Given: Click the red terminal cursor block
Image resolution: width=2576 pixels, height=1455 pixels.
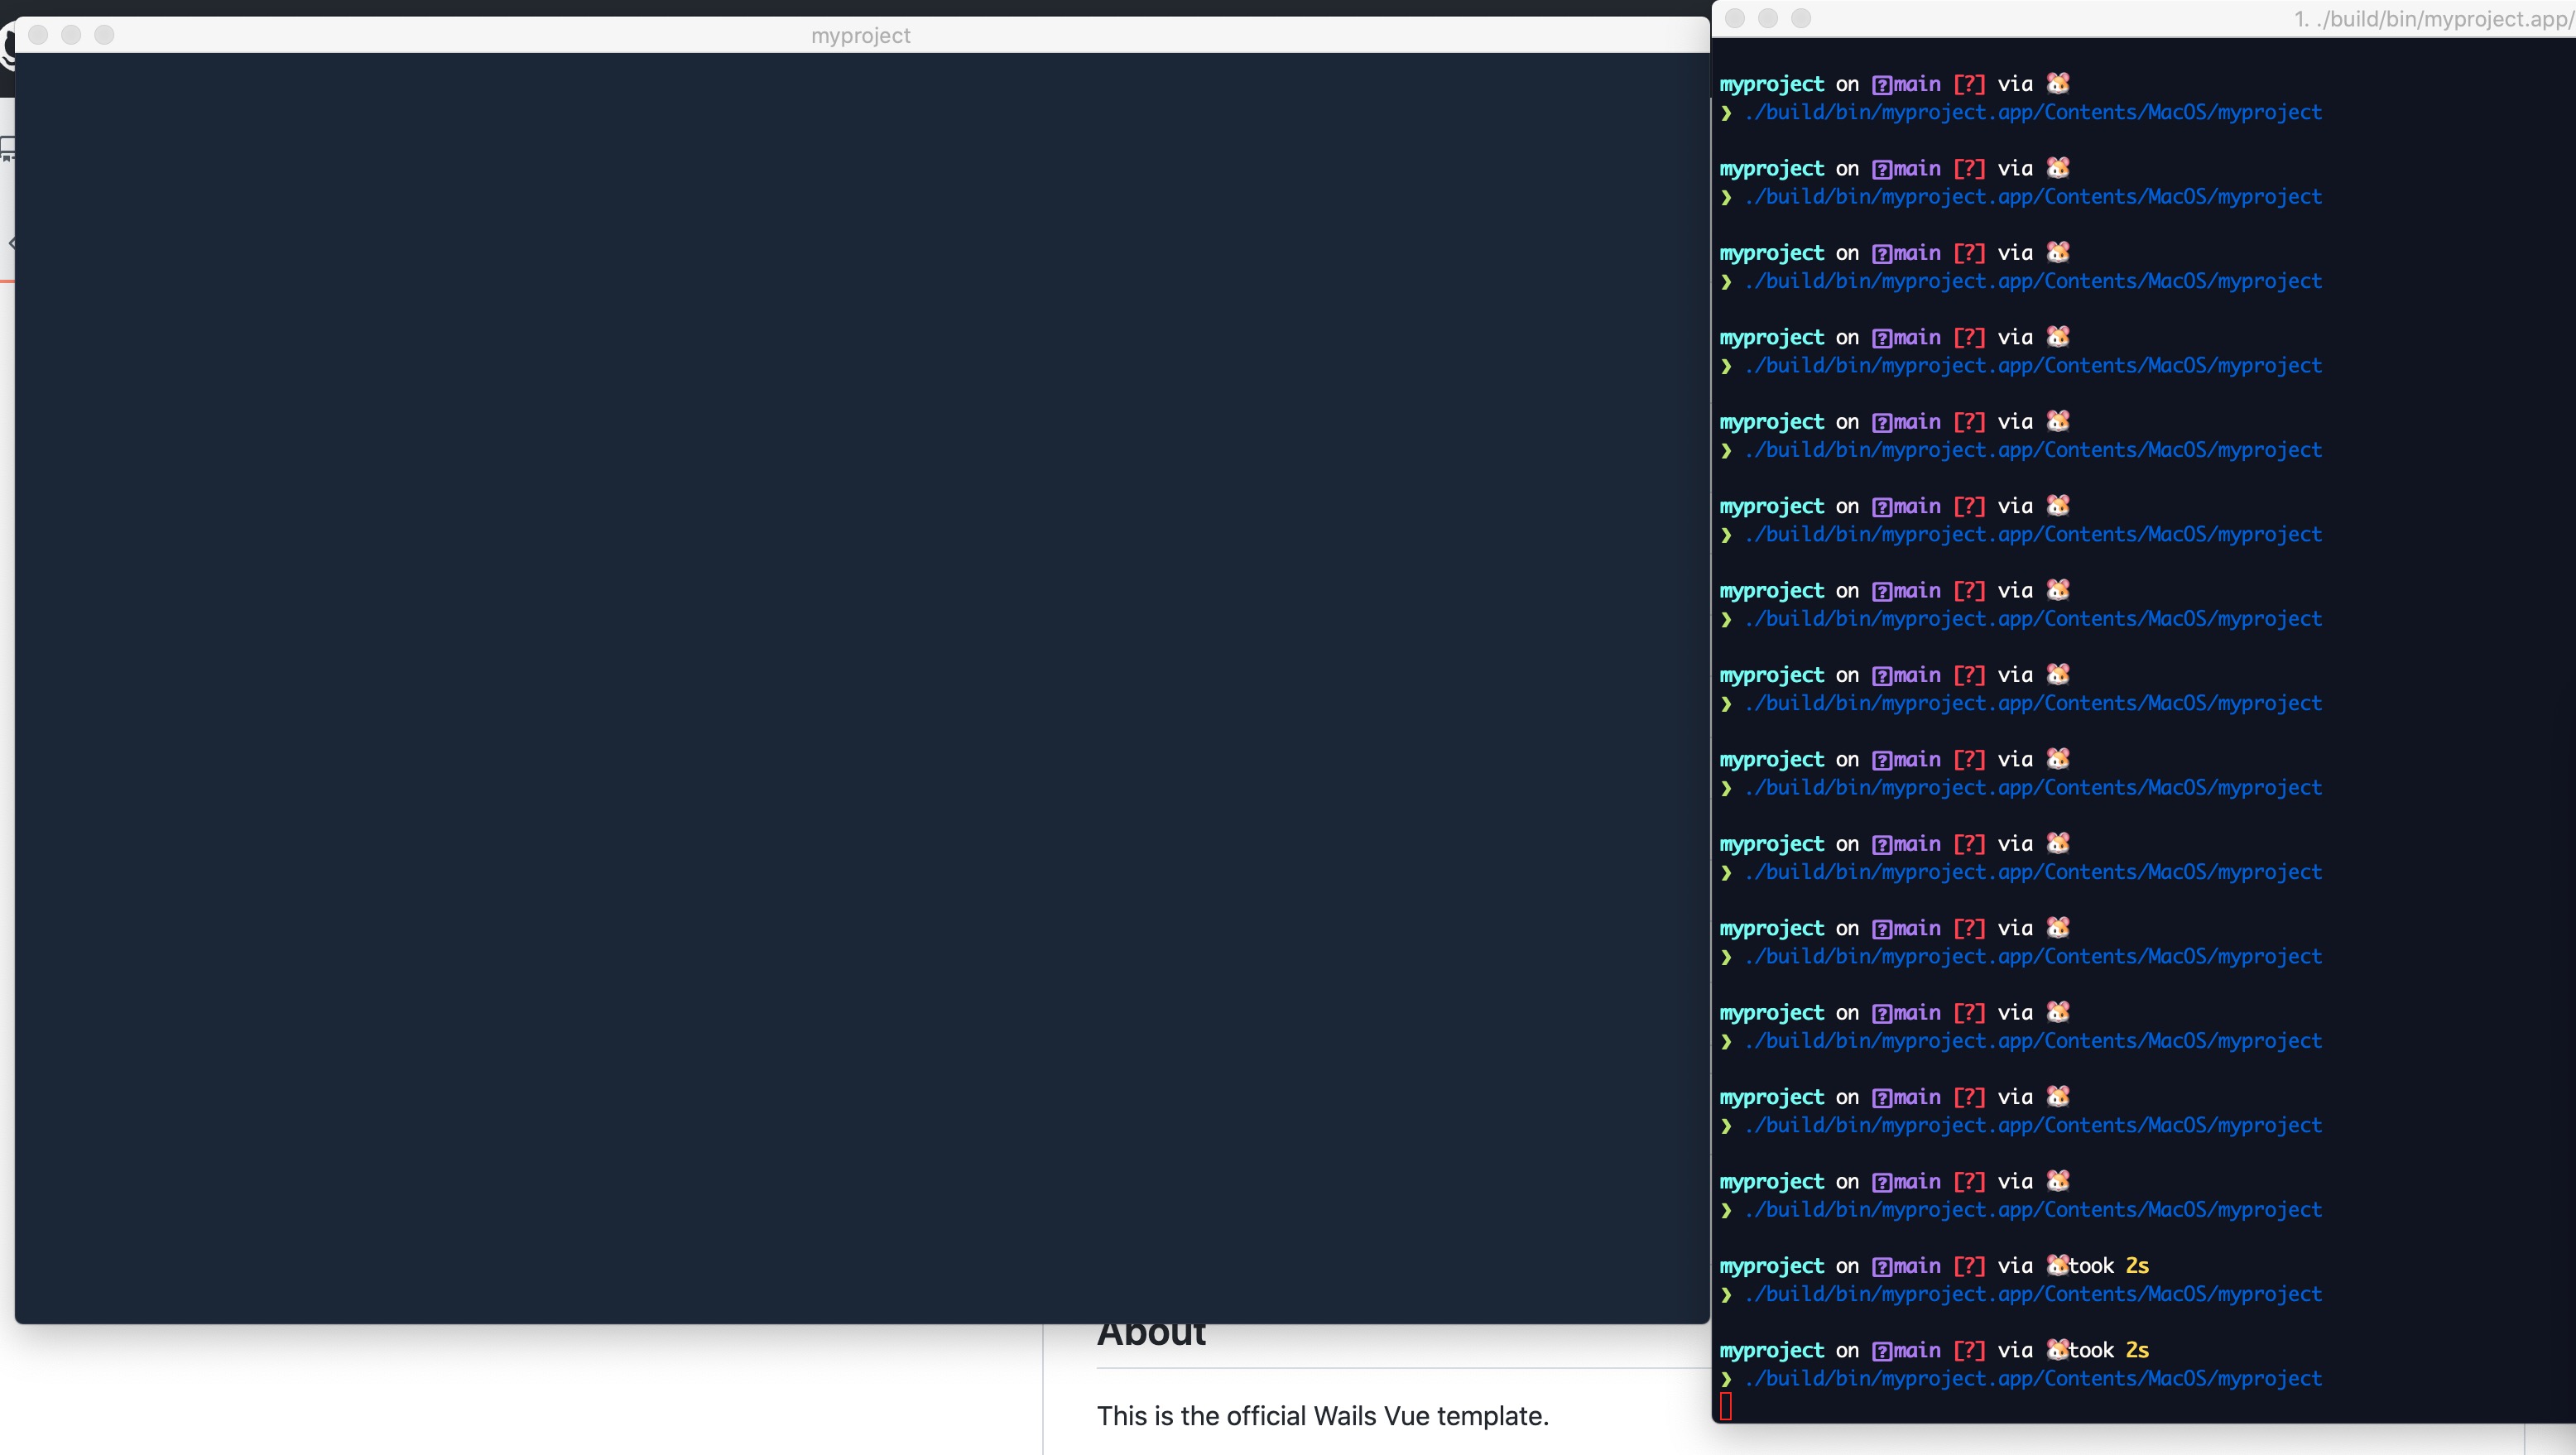Looking at the screenshot, I should 1726,1406.
